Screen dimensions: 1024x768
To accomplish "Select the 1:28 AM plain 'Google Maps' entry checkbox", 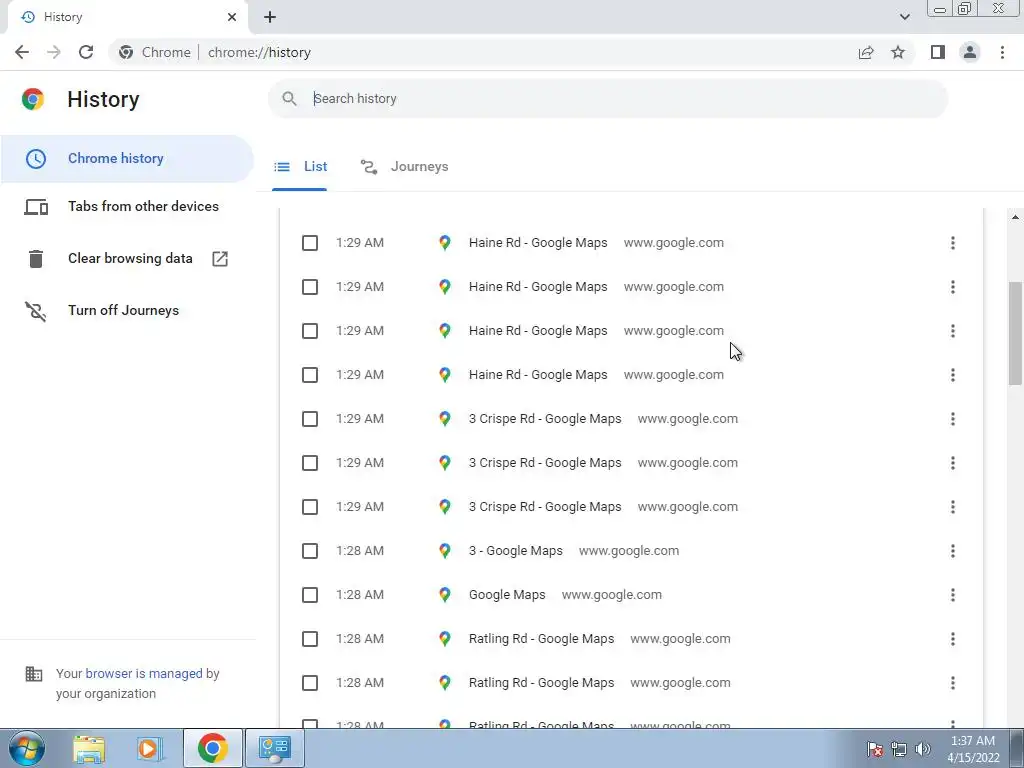I will [x=310, y=595].
